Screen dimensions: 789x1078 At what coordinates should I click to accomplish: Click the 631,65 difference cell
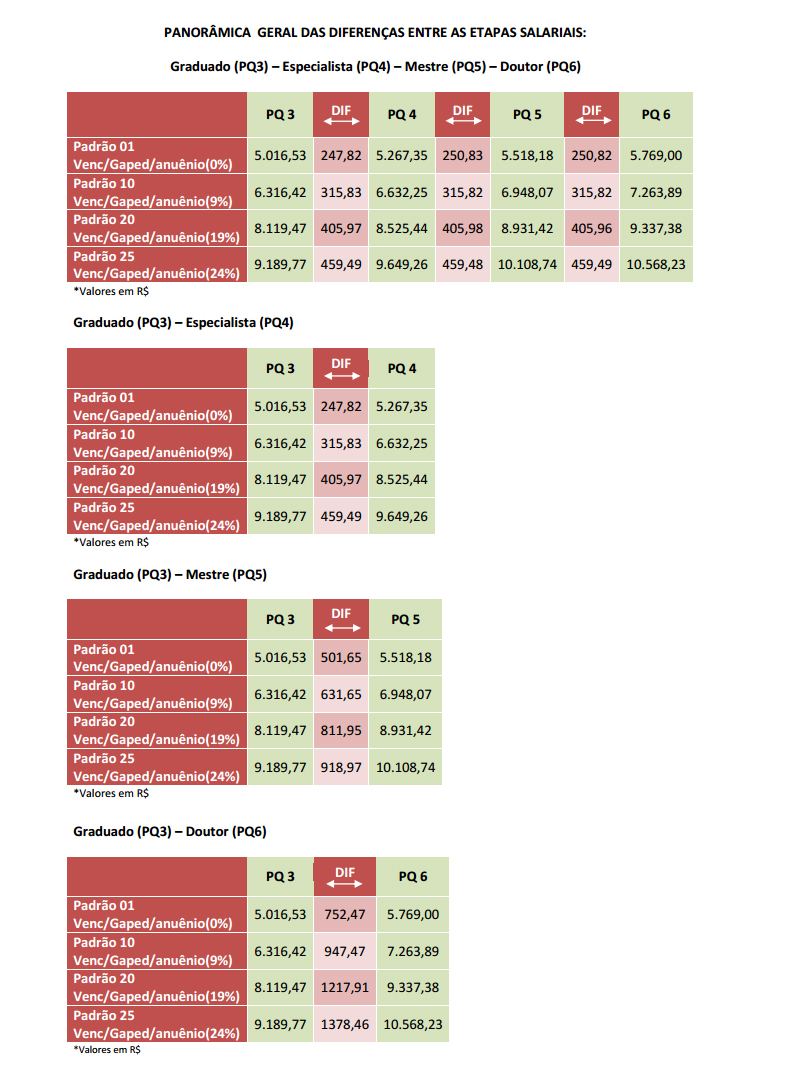pyautogui.click(x=342, y=694)
